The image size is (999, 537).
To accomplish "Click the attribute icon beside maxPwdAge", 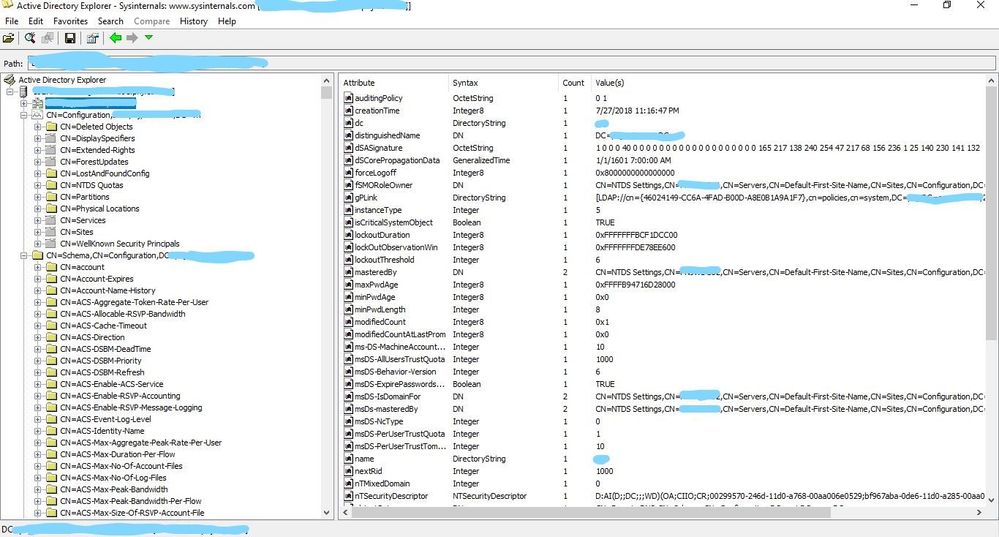I will coord(349,285).
